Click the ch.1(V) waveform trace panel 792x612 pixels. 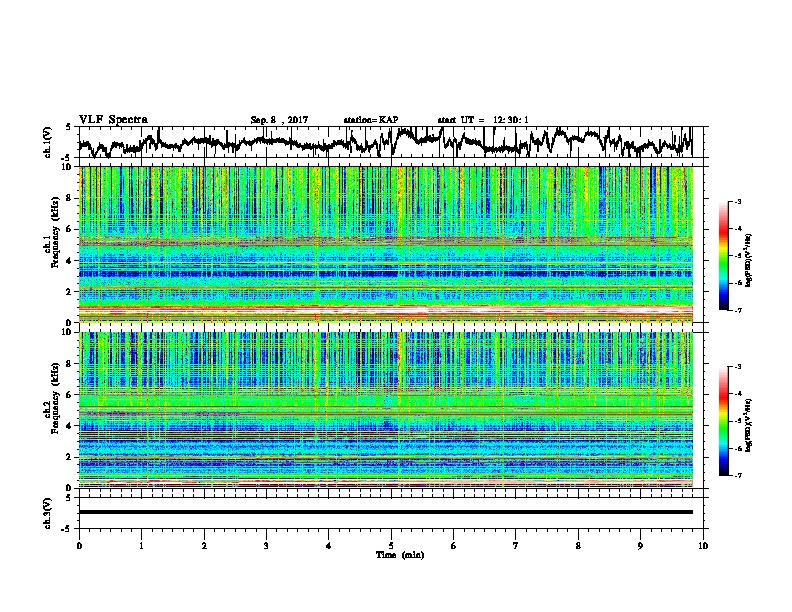[390, 142]
